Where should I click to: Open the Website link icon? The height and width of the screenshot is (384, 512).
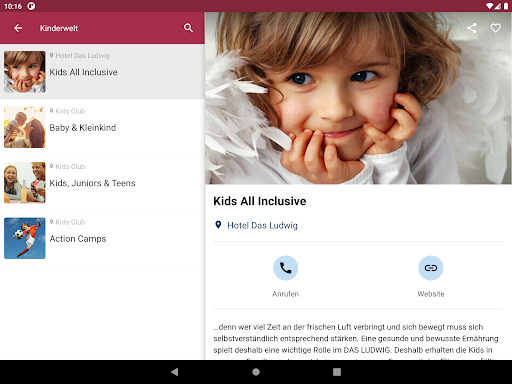431,268
